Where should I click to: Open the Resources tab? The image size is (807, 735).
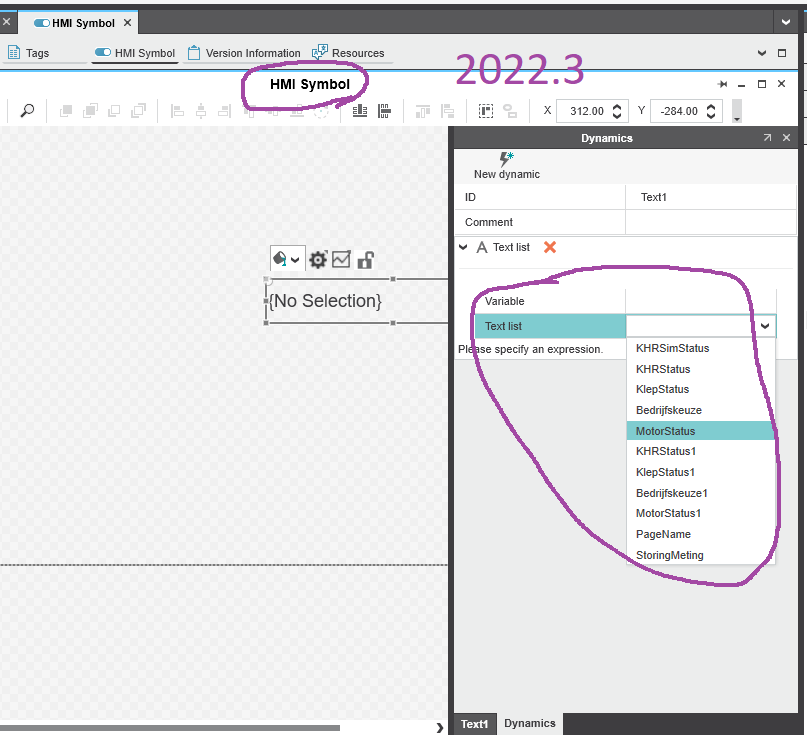pos(349,53)
